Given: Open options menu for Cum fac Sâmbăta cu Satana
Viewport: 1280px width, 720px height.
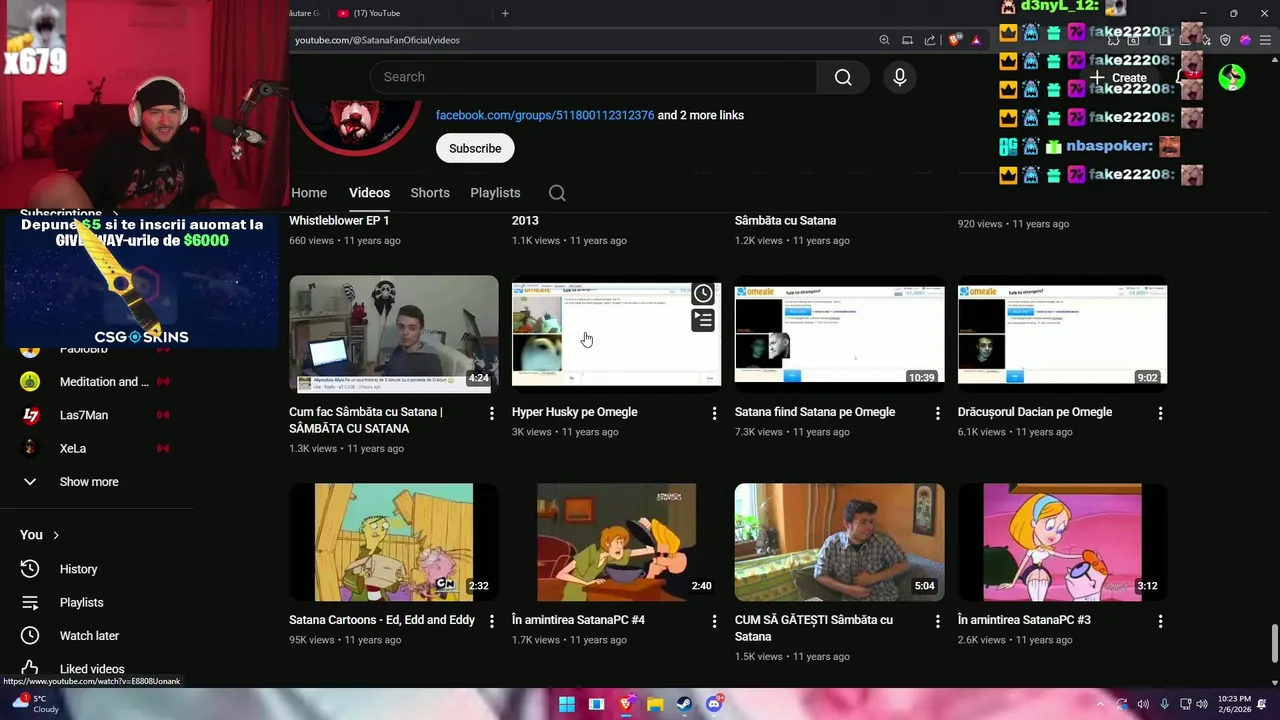Looking at the screenshot, I should pos(491,413).
